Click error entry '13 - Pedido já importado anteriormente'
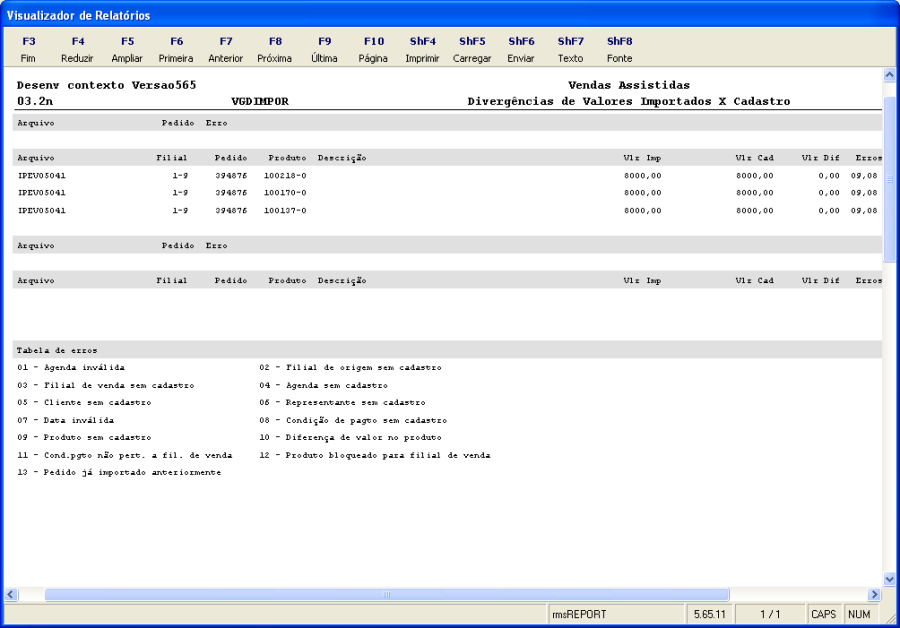900x628 pixels. tap(119, 472)
